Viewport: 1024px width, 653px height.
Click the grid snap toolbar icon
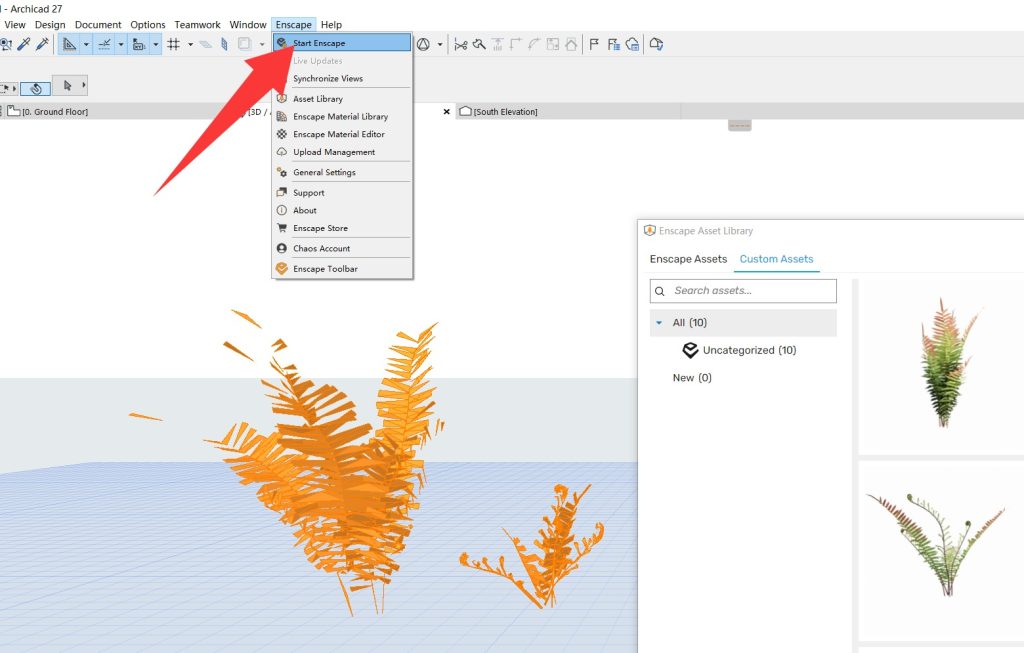pos(173,44)
